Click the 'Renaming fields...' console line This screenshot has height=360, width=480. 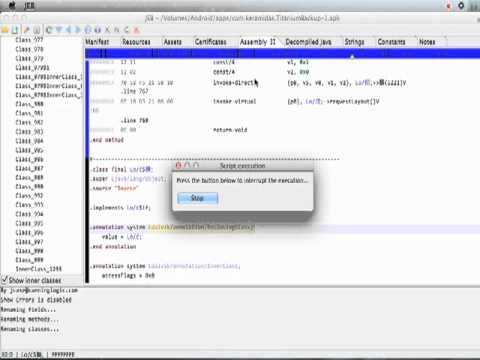[x=28, y=310]
